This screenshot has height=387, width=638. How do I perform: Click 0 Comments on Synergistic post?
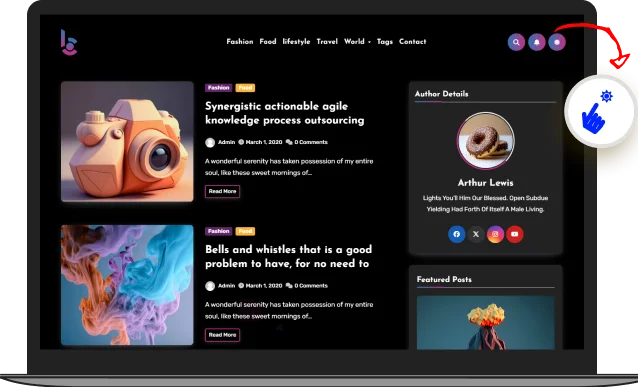pos(311,142)
